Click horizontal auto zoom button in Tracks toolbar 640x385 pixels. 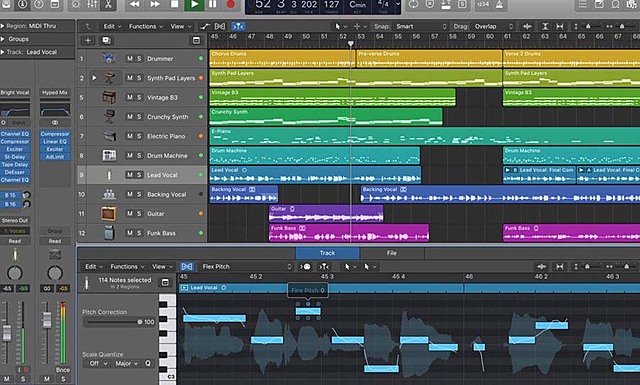[560, 27]
